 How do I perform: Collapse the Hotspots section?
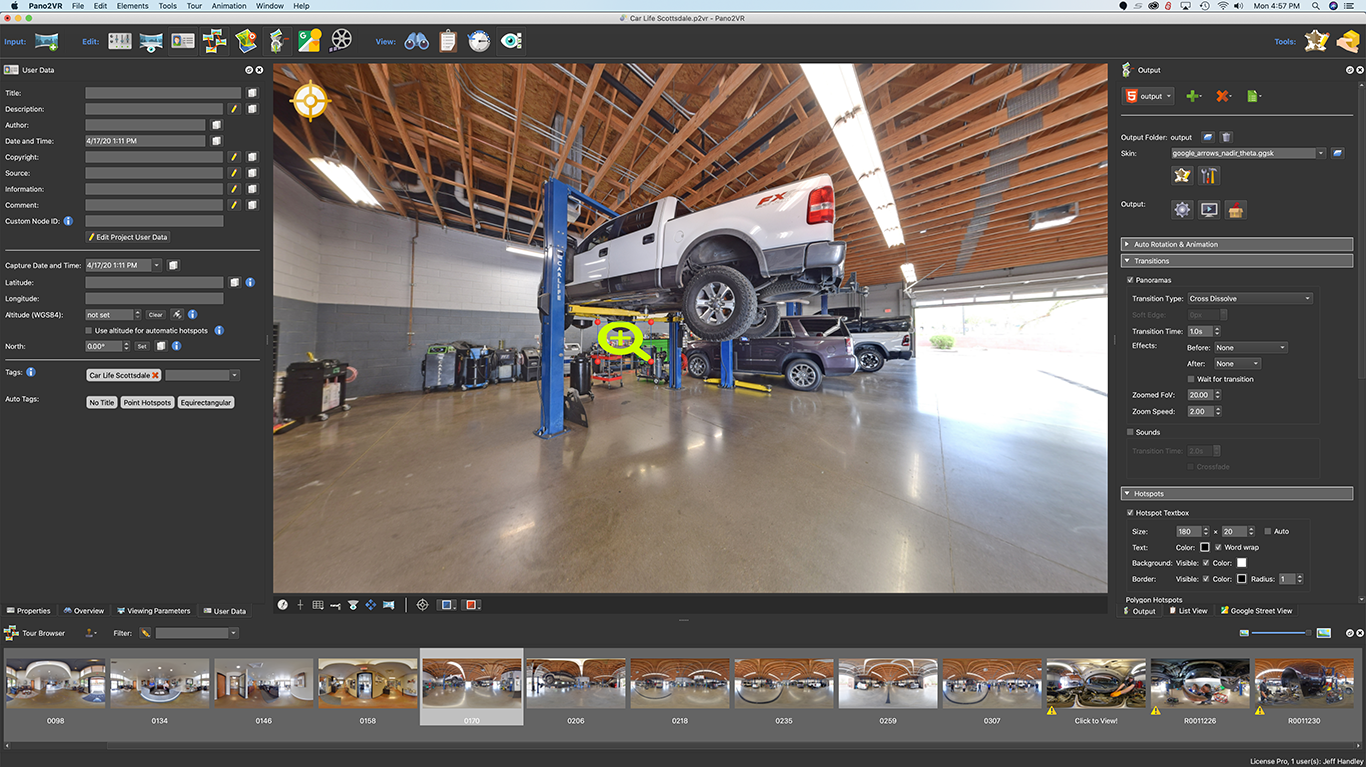click(x=1237, y=494)
